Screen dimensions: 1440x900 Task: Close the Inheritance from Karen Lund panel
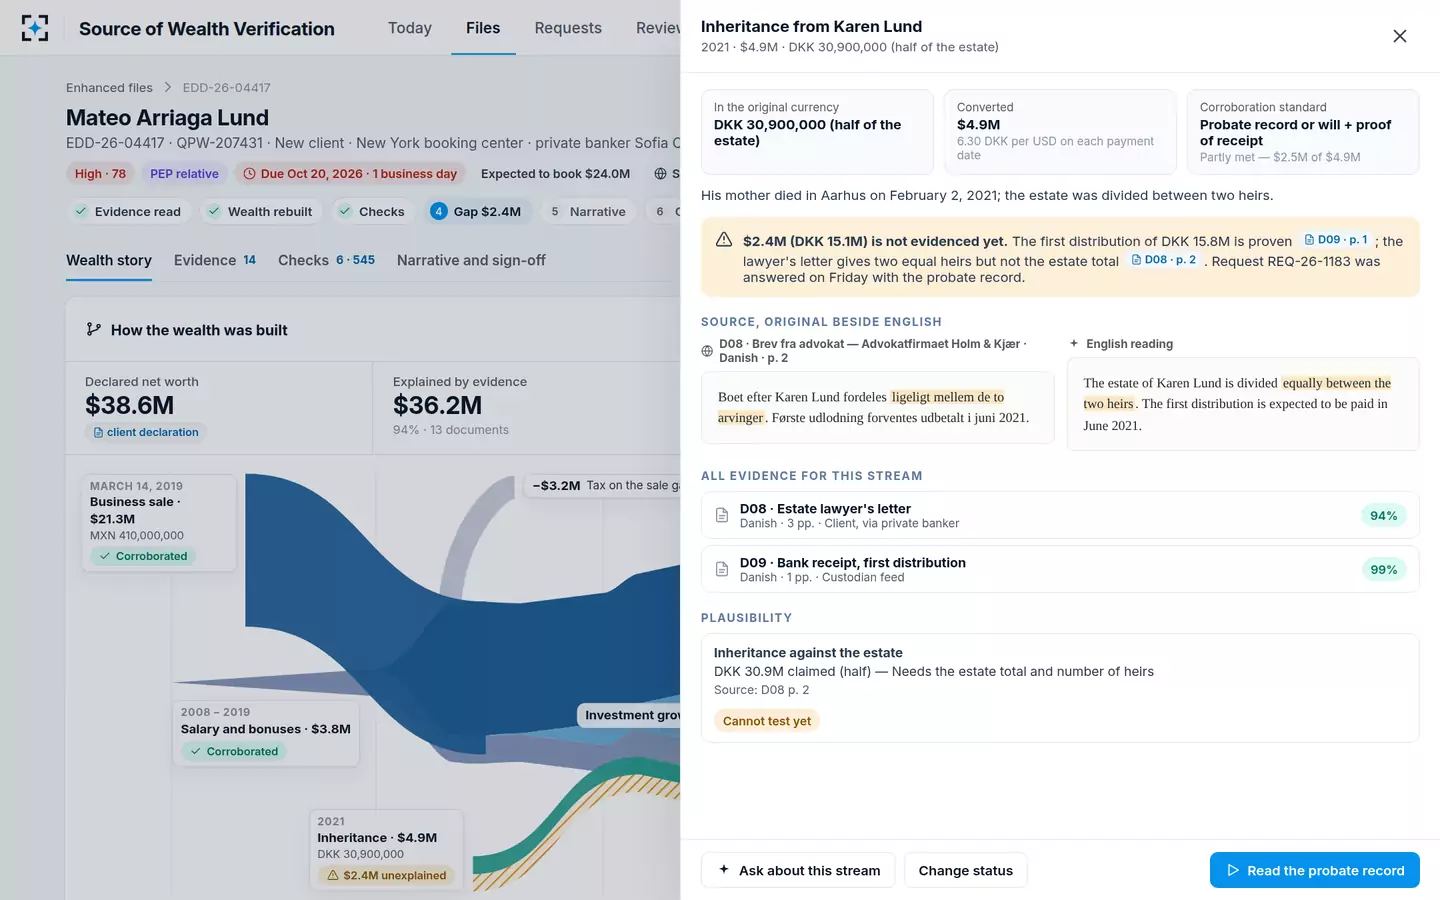click(1400, 36)
